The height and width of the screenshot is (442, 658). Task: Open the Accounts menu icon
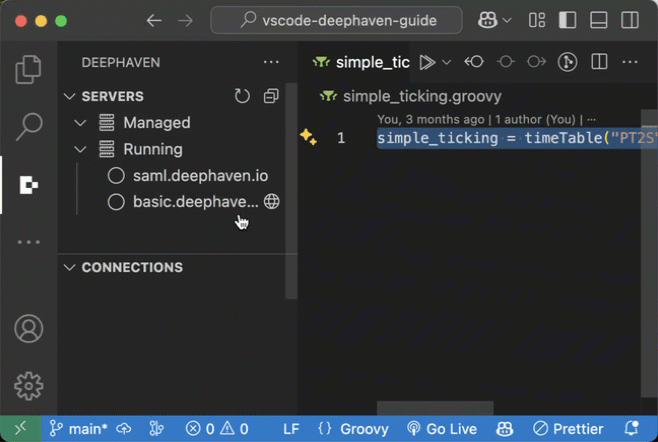29,328
